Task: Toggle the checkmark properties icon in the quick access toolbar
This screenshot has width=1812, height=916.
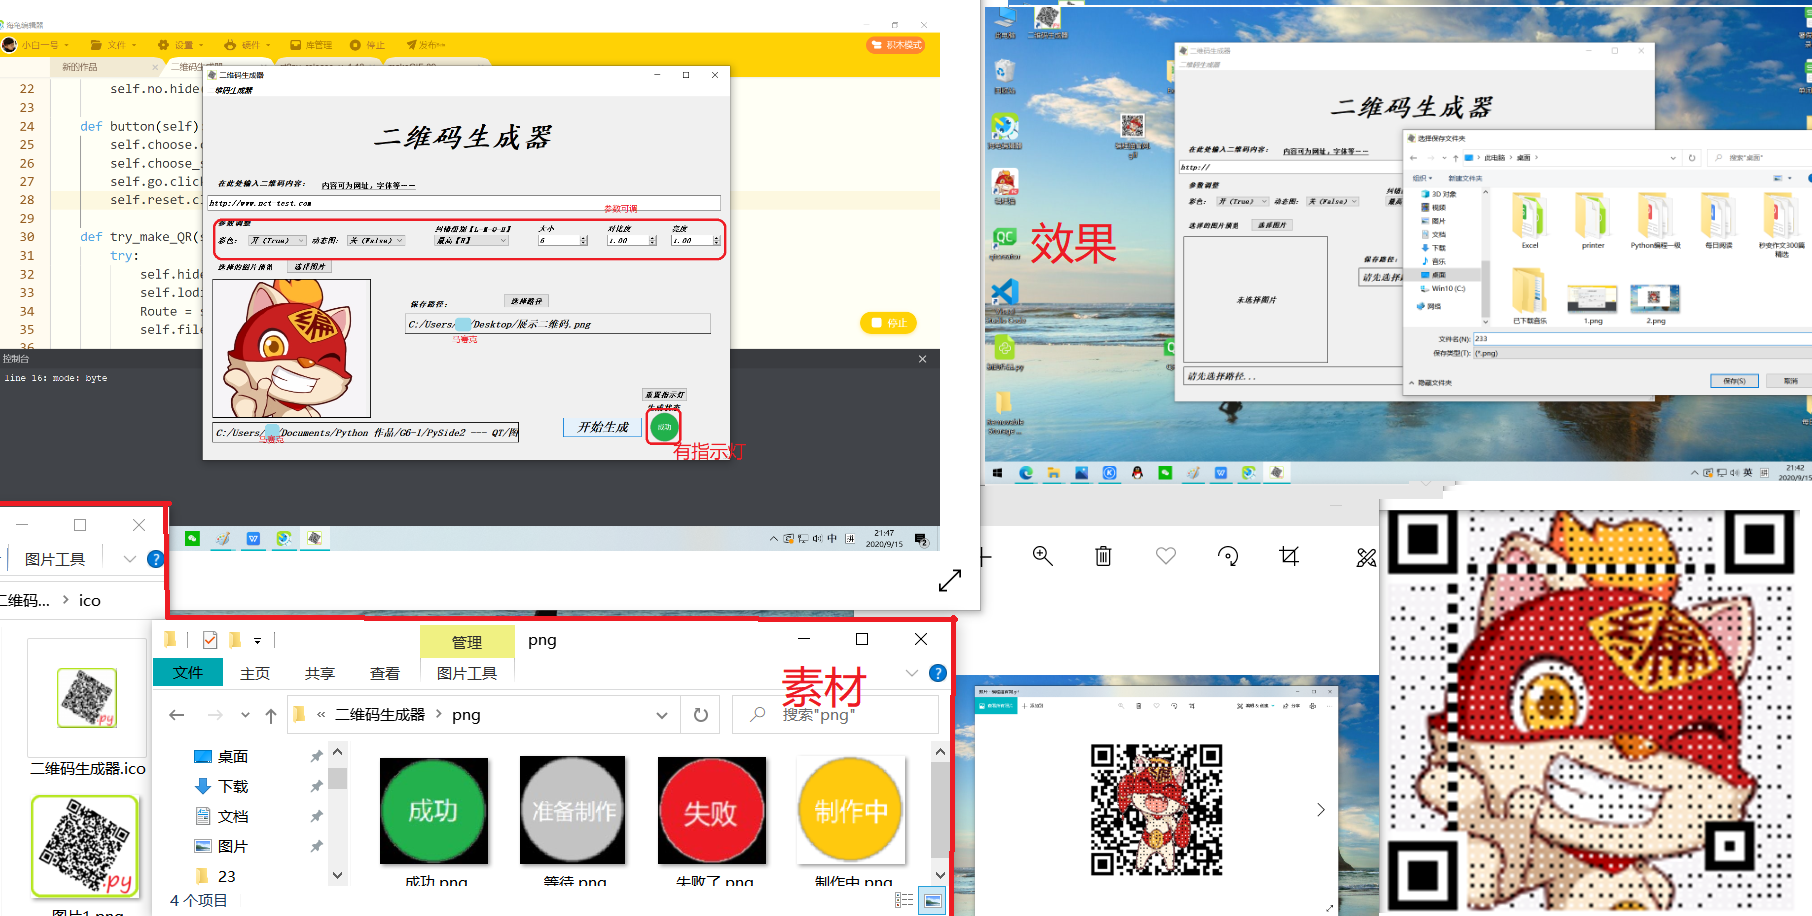Action: 209,640
